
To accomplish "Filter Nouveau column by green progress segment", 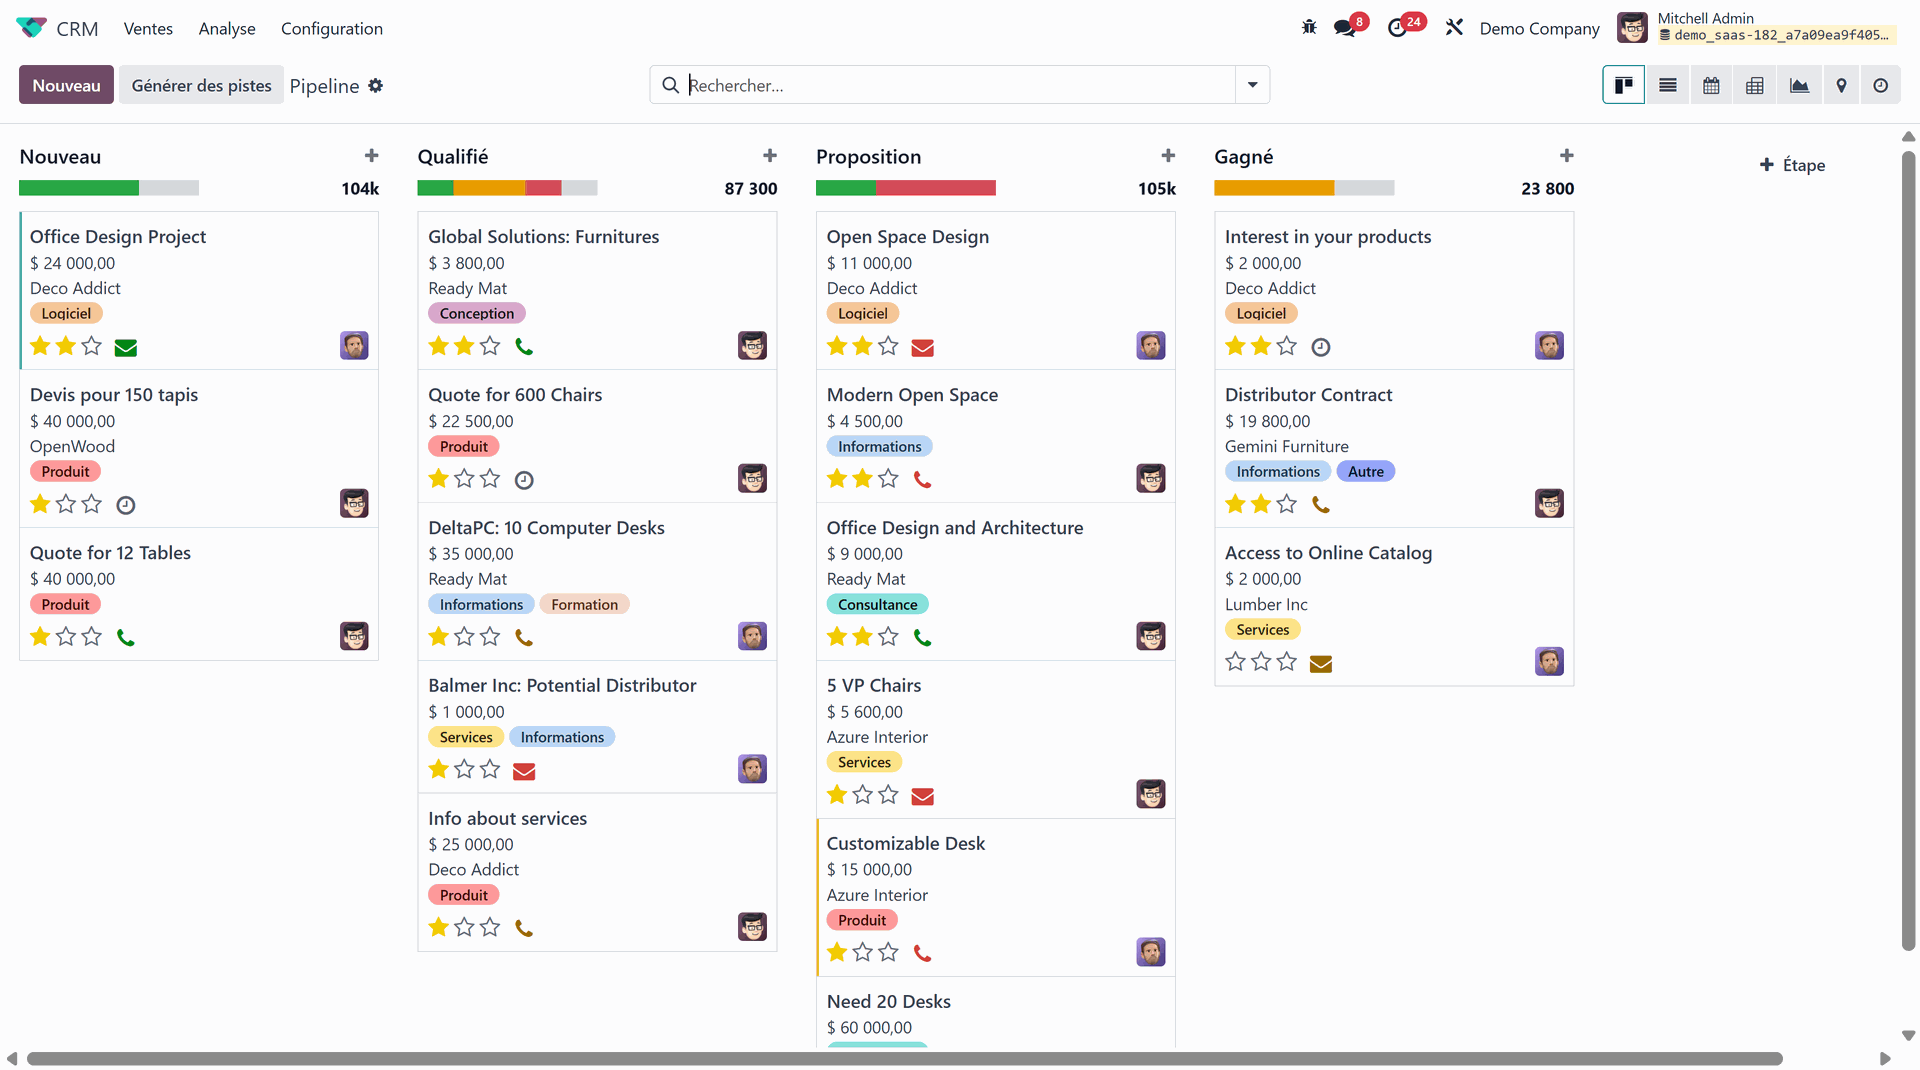I will 79,188.
